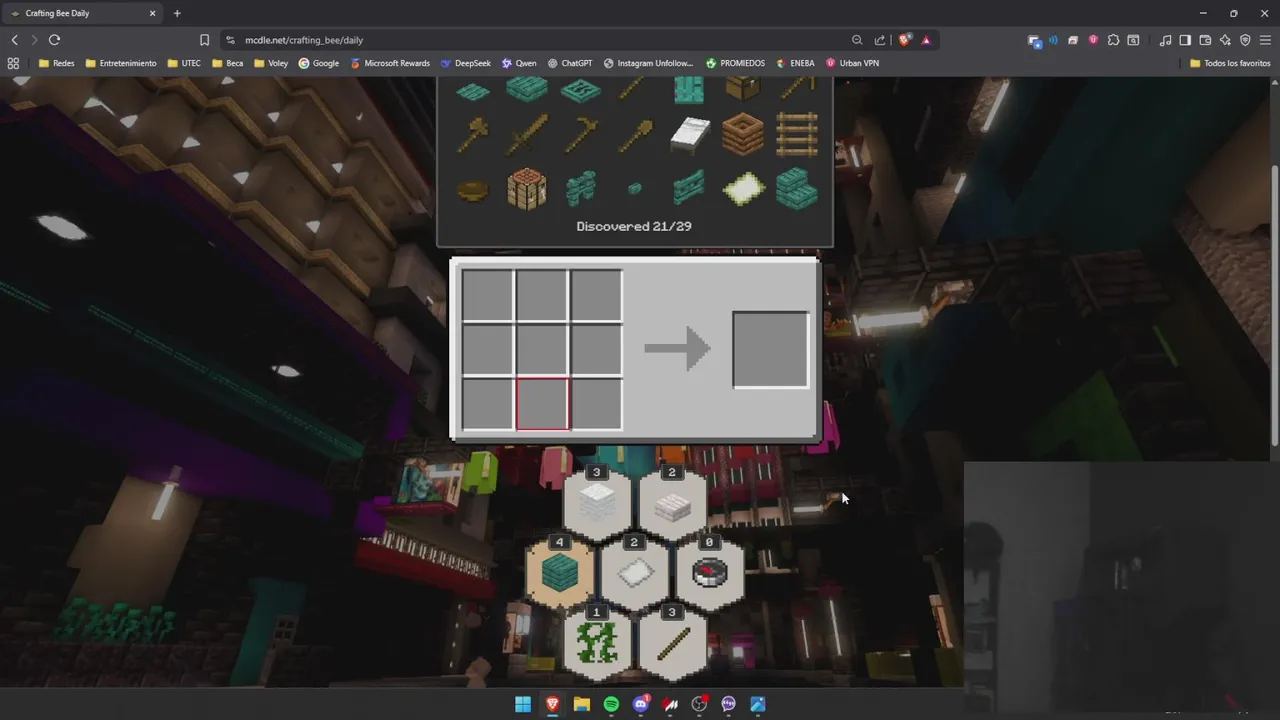Open Brave Wallet icon
The height and width of the screenshot is (720, 1280).
(x=1205, y=40)
